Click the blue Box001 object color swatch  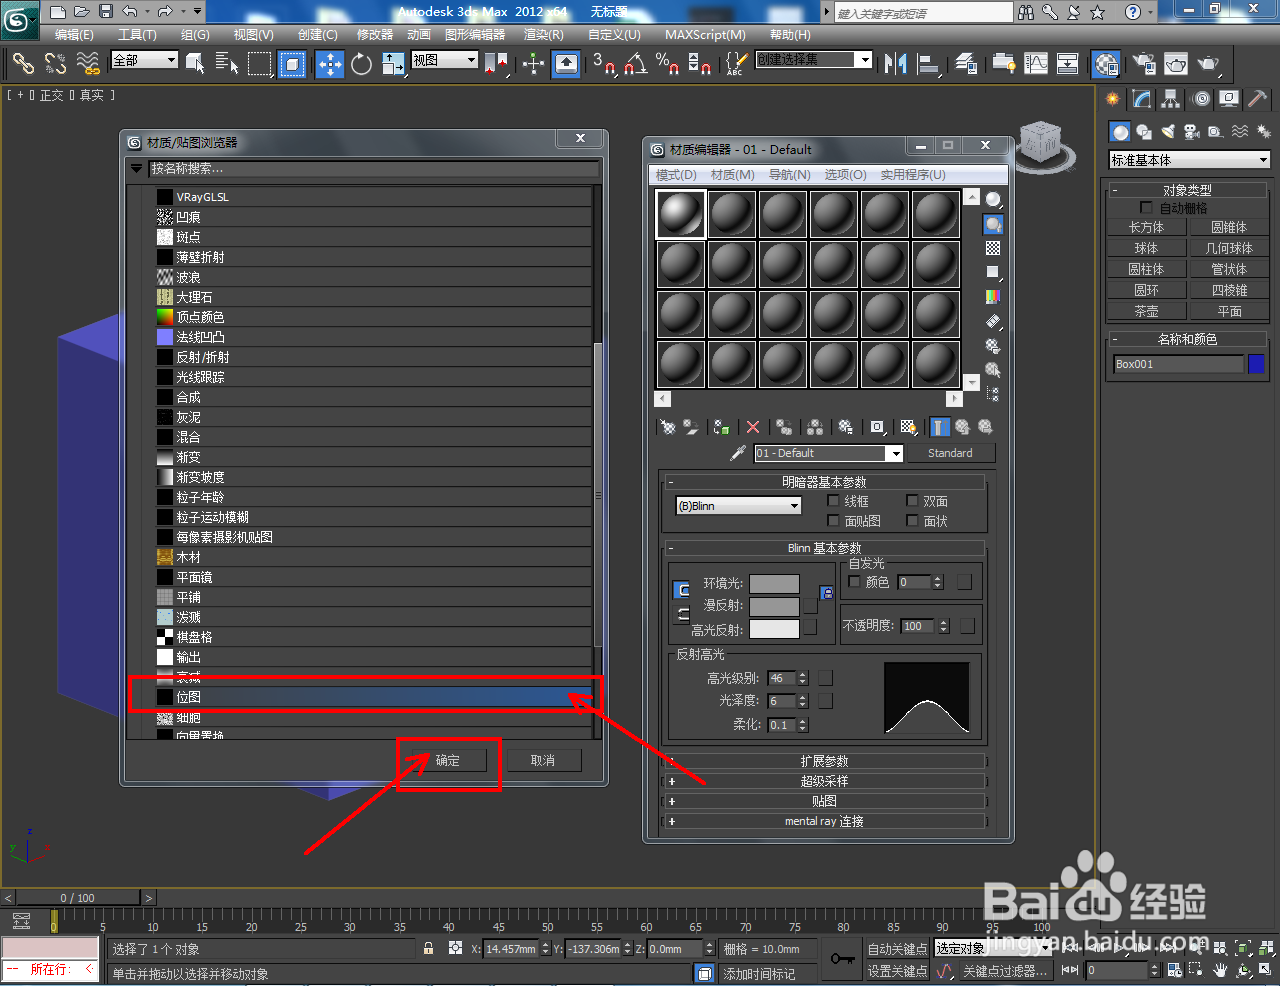point(1256,364)
